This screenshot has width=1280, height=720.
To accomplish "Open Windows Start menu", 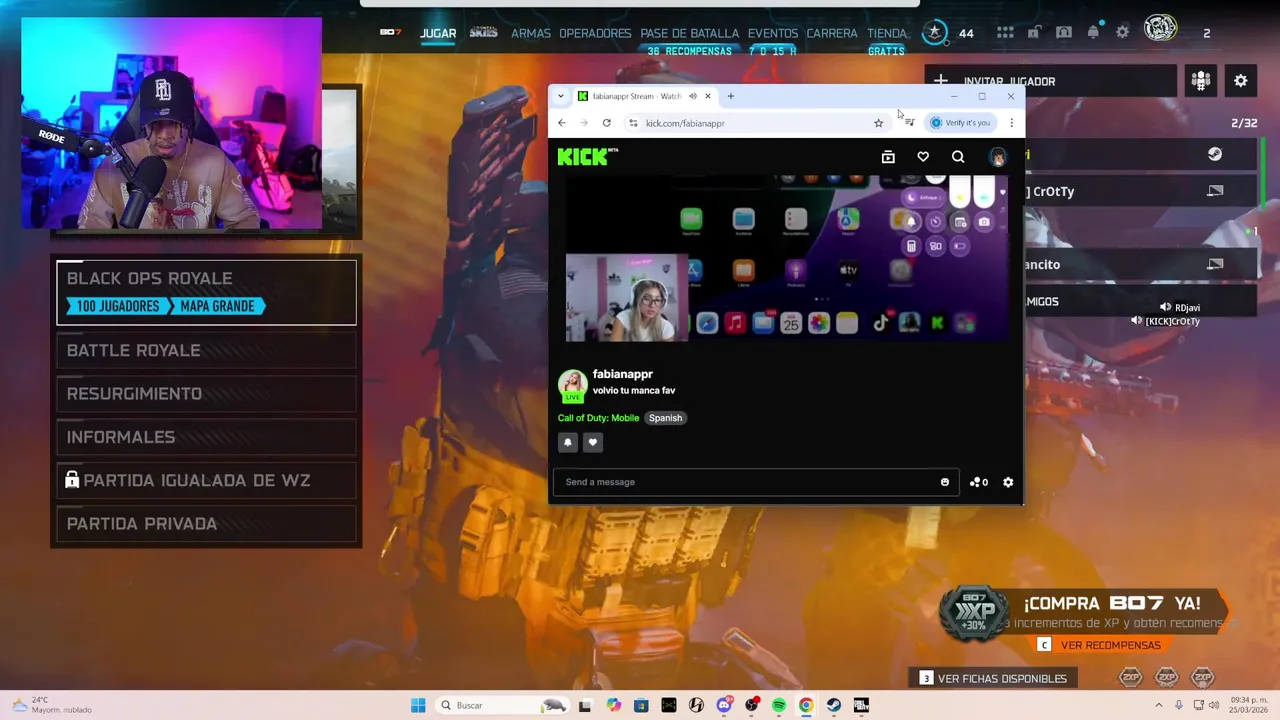I will pyautogui.click(x=418, y=705).
